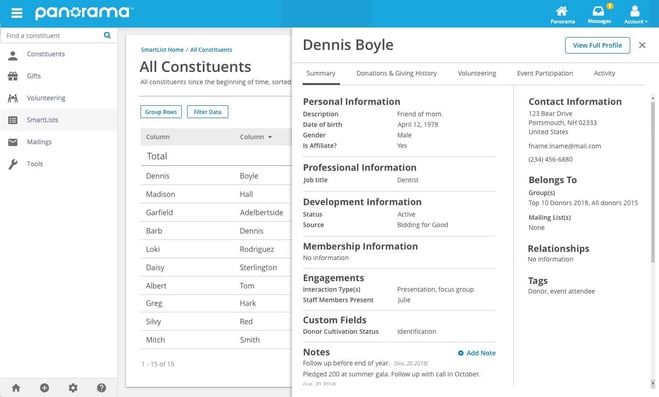Select the Albert row in the list
Image resolution: width=659 pixels, height=397 pixels.
(x=216, y=286)
